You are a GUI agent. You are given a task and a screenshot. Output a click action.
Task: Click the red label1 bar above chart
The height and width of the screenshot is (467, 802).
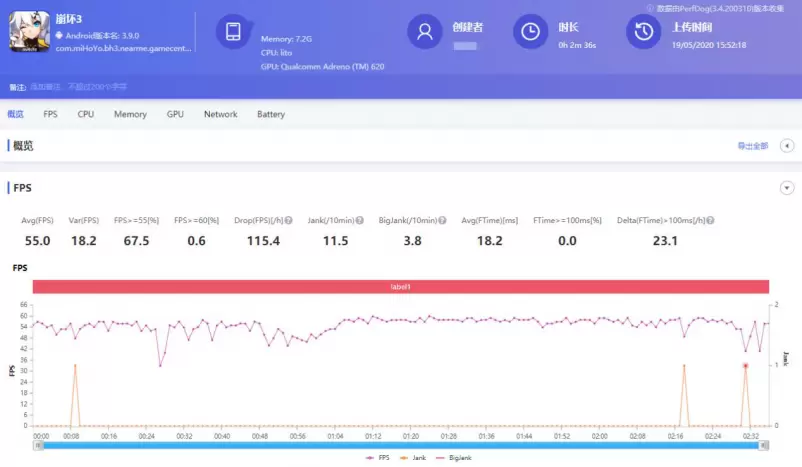[400, 287]
